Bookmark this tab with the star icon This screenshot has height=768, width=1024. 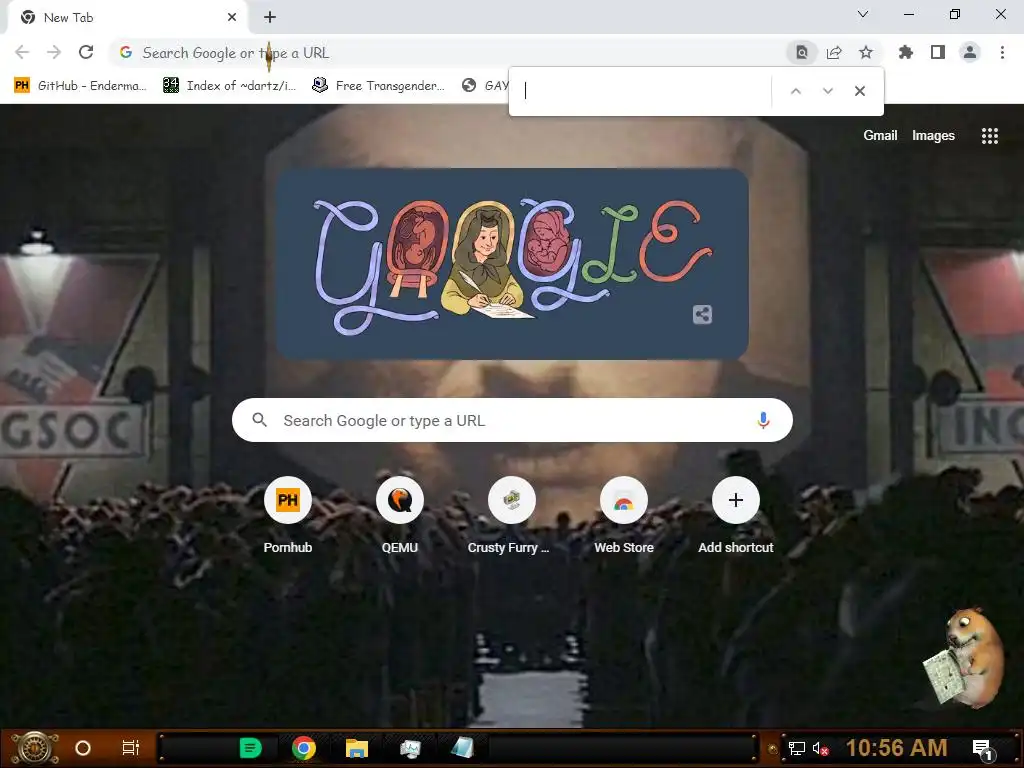tap(866, 52)
